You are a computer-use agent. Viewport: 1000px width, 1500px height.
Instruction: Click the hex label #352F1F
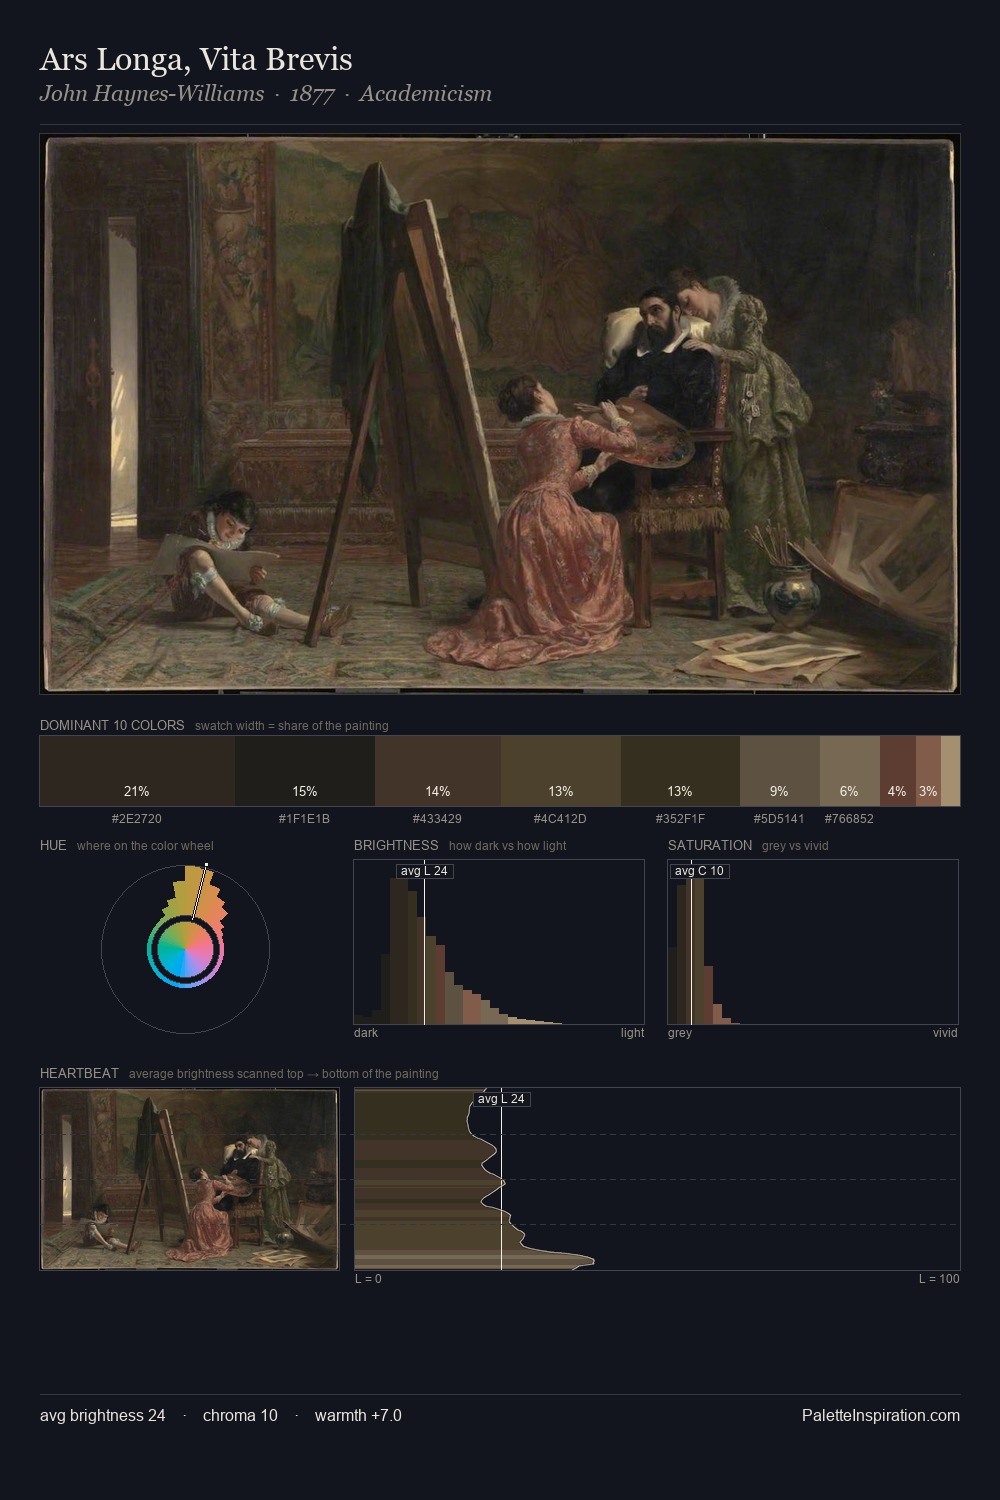pyautogui.click(x=680, y=819)
